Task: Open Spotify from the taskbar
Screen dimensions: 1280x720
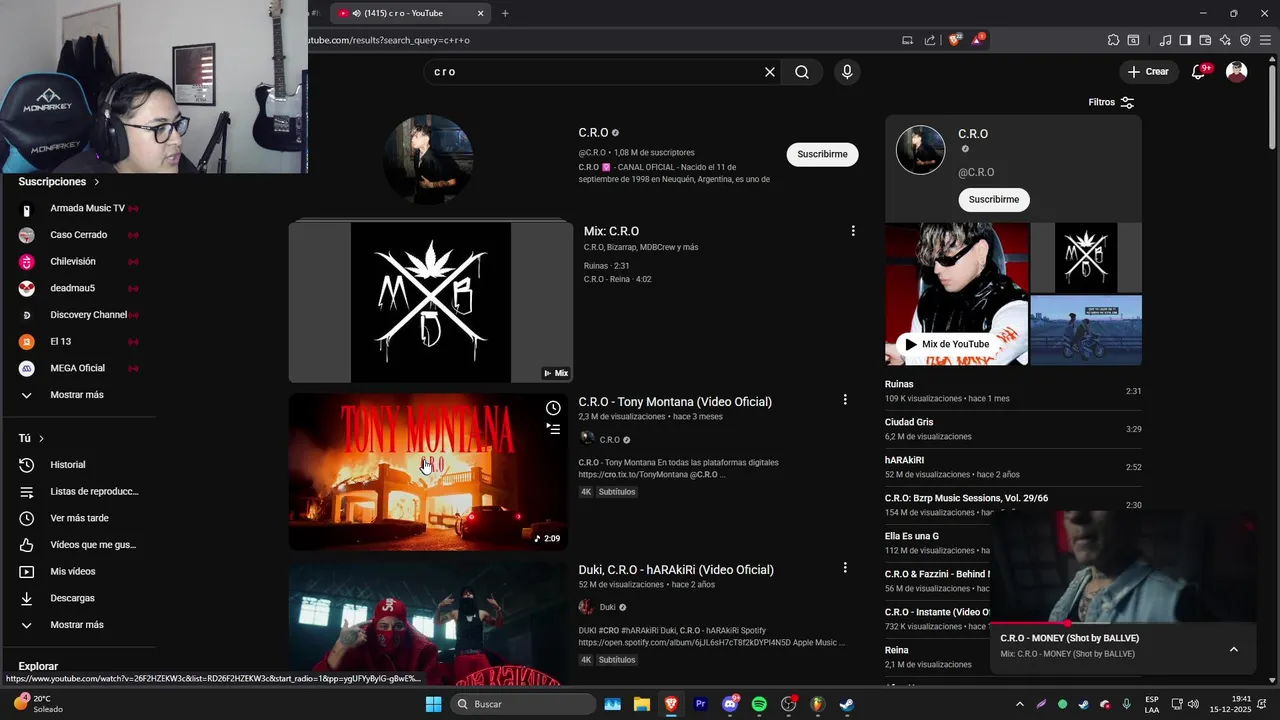Action: (x=759, y=704)
